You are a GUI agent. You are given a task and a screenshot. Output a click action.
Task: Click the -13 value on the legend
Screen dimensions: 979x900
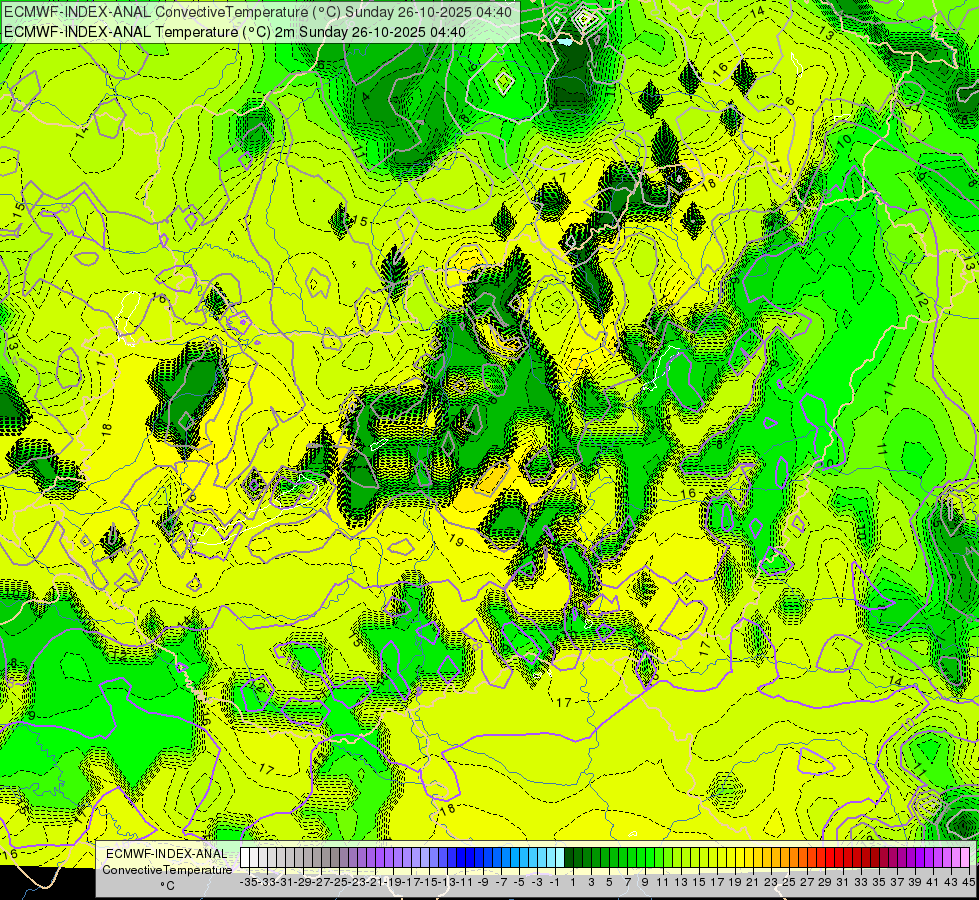(448, 882)
